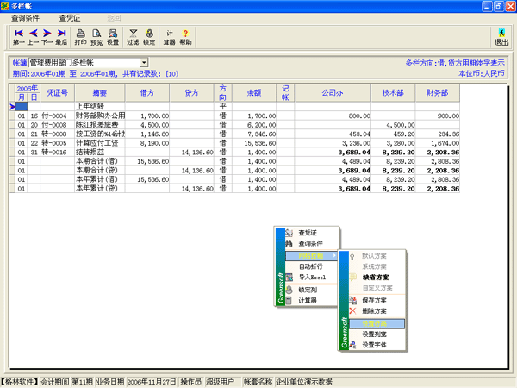The width and height of the screenshot is (517, 388).
Task: Open the calculator icon left of 帮助
Action: (169, 37)
